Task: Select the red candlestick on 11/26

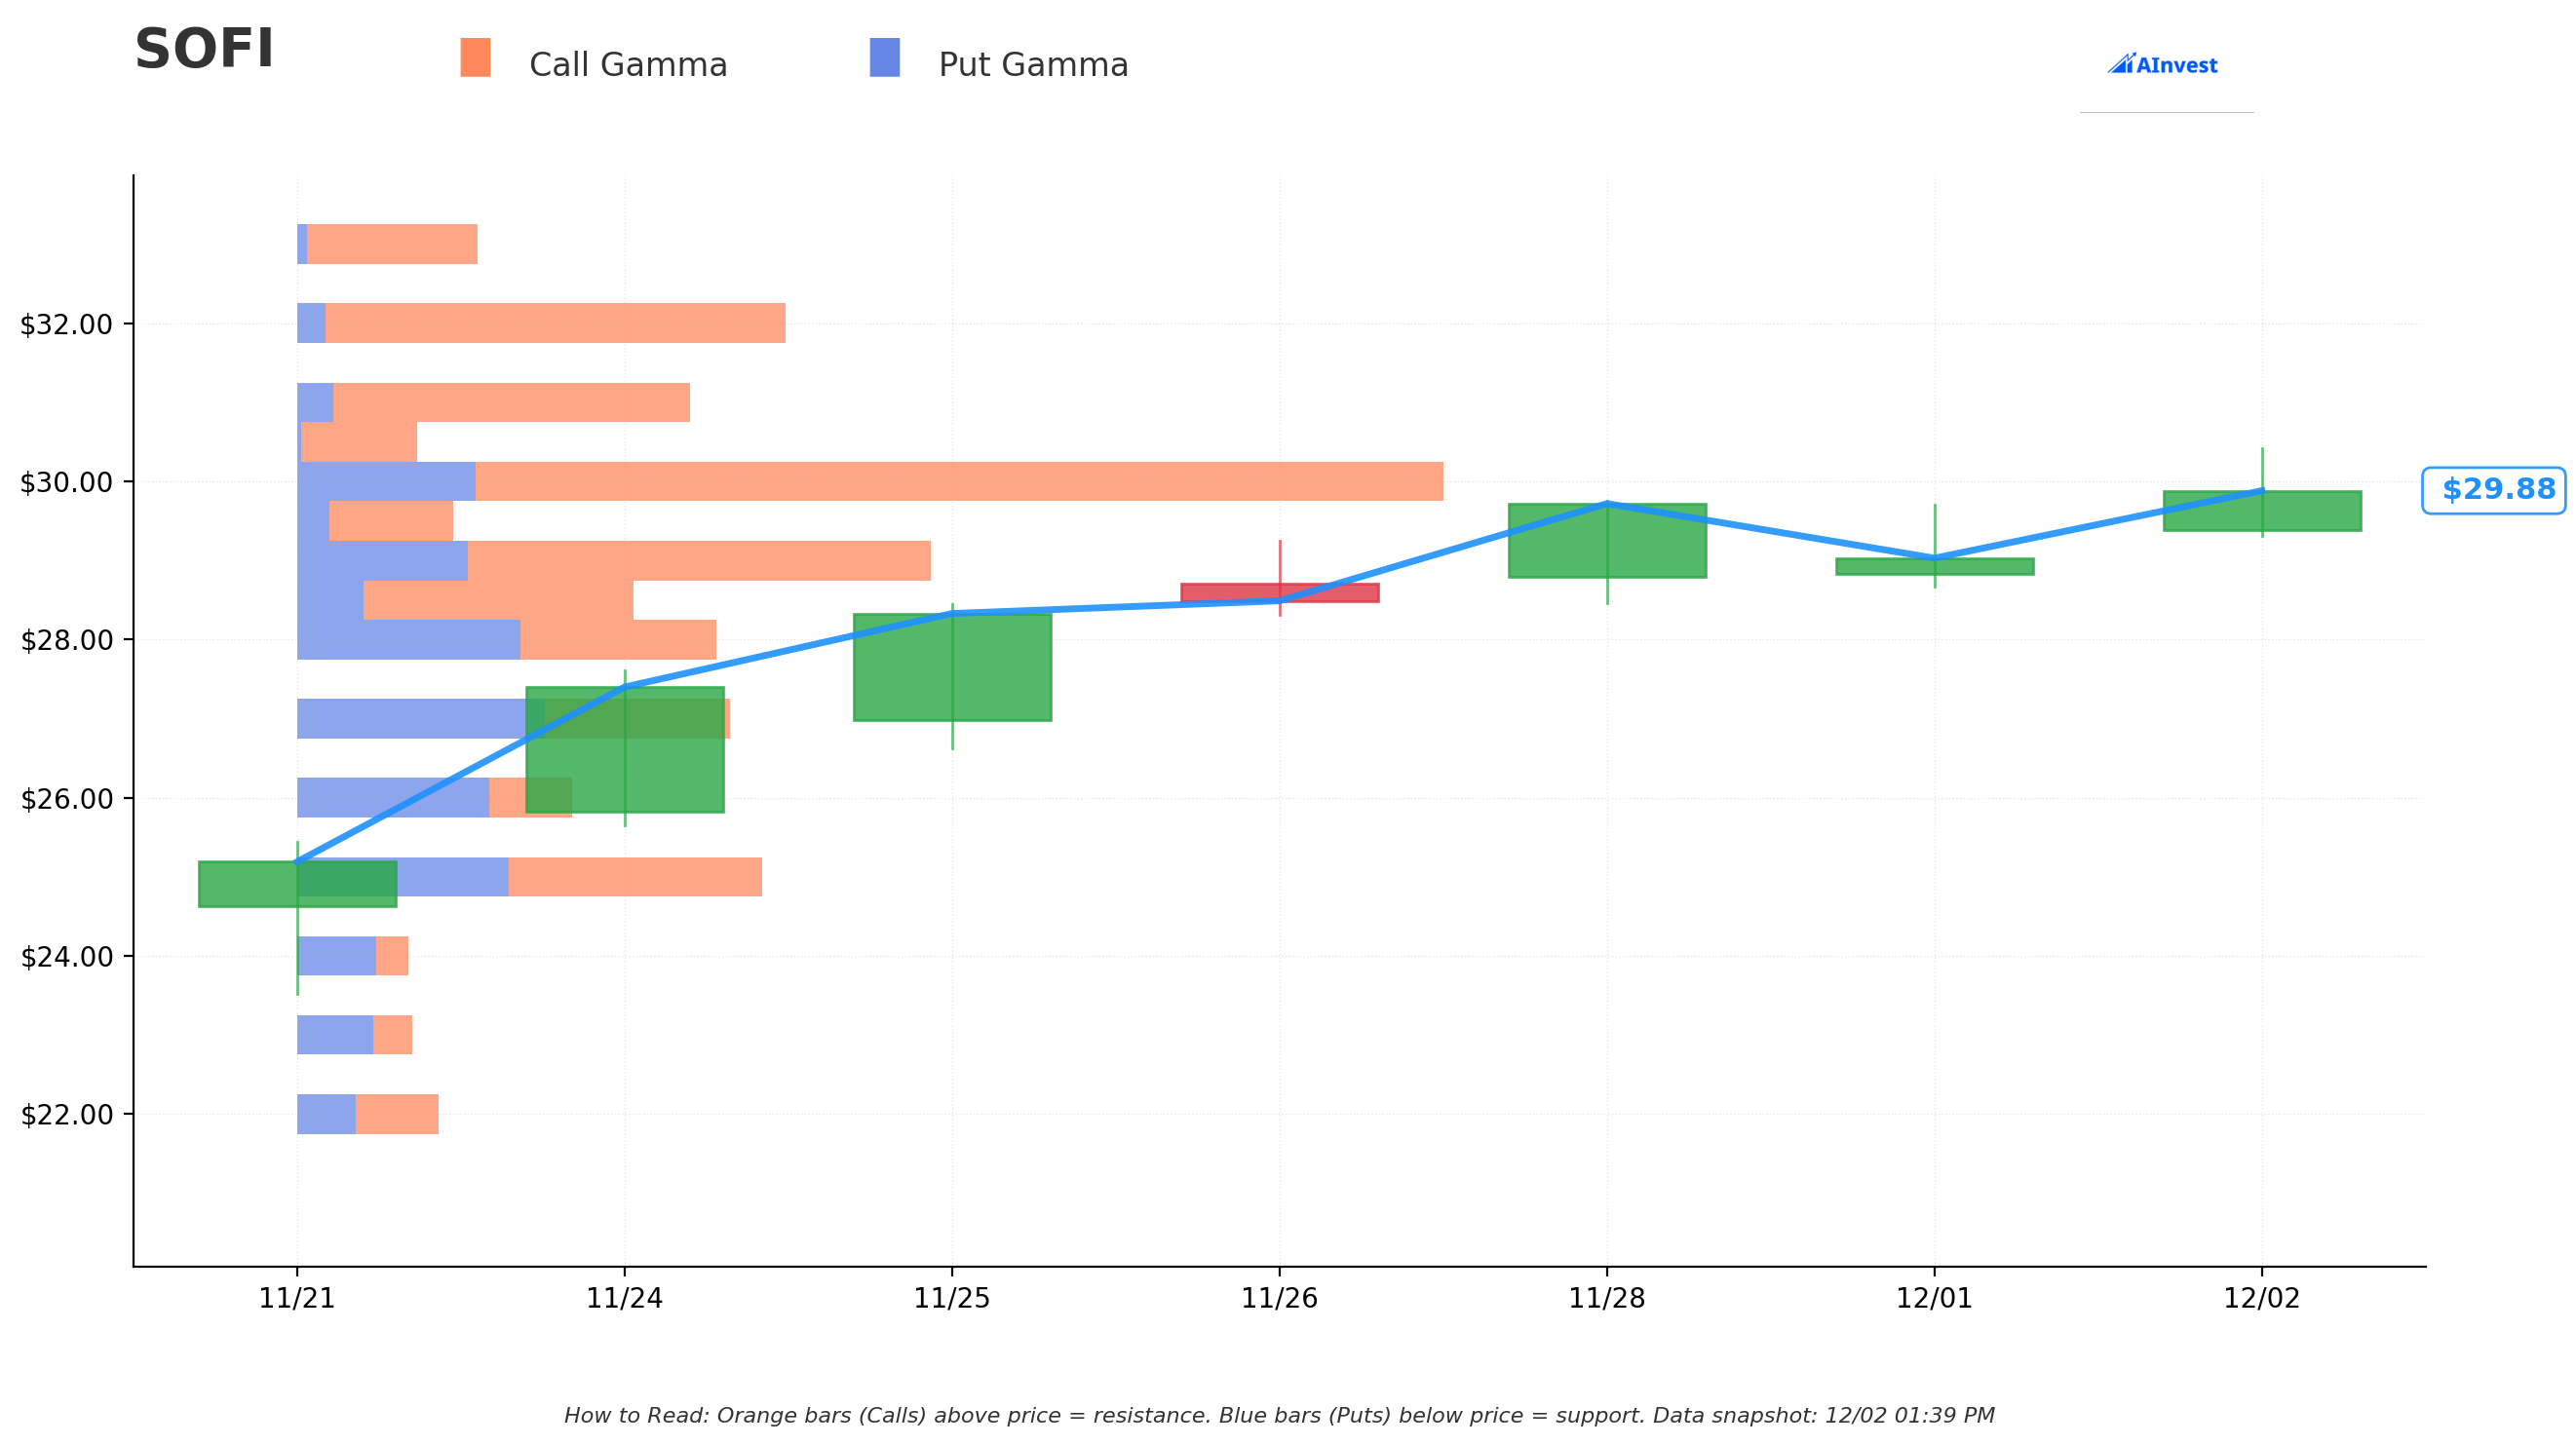Action: pos(1280,593)
